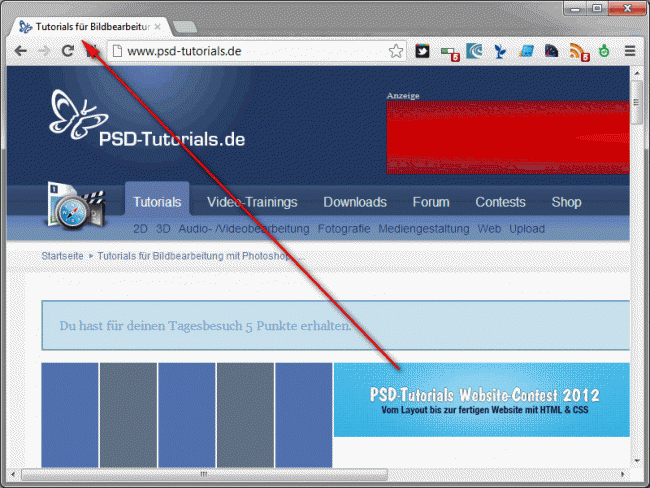Screen dimensions: 650x488
Task: Click the green toggle extension with badge
Action: point(450,53)
